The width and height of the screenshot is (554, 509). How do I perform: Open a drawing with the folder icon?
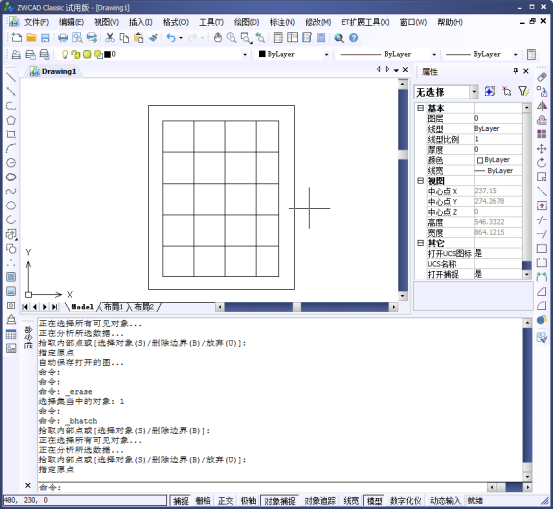31,37
